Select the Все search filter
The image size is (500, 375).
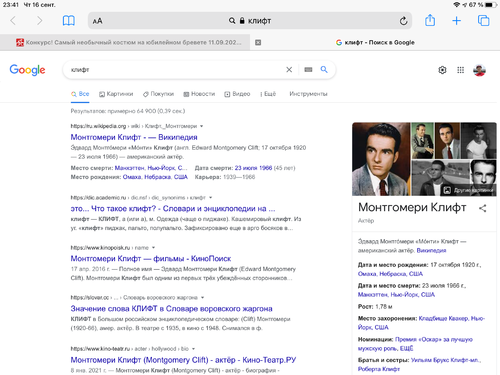(80, 94)
